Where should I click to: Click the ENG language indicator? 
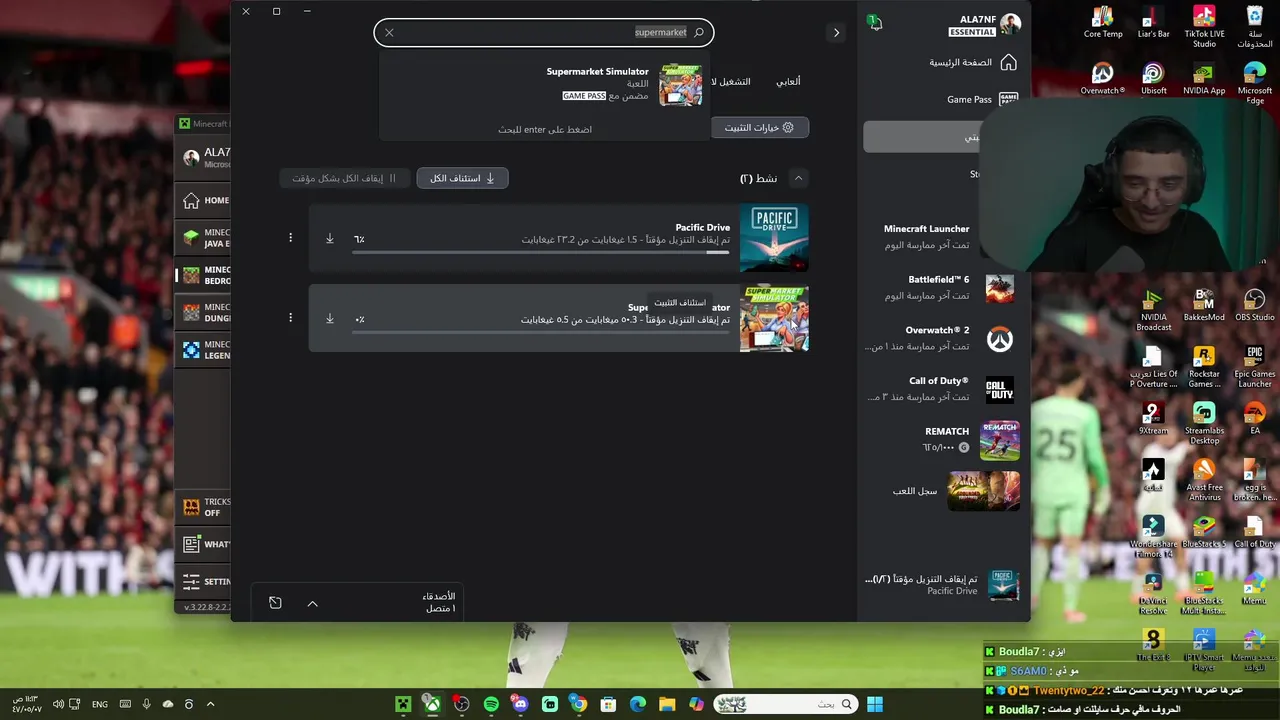100,705
